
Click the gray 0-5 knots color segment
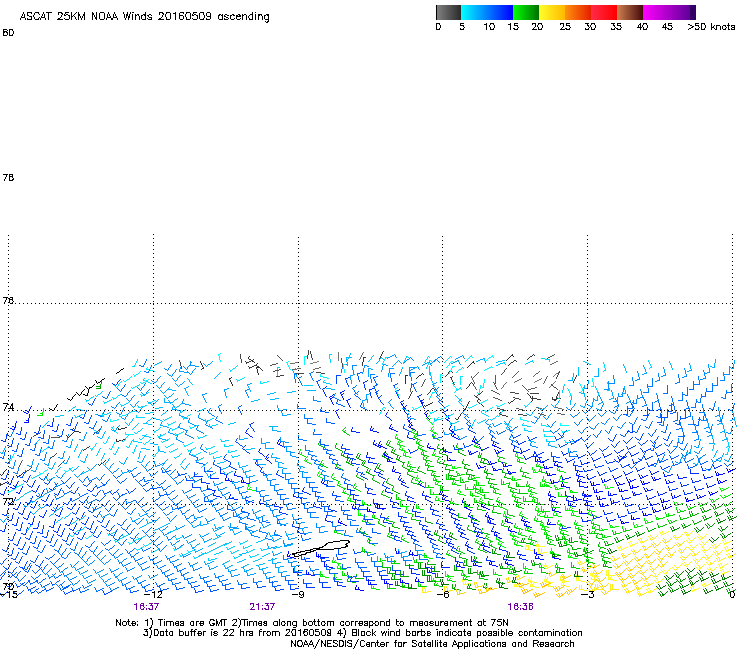[x=448, y=12]
